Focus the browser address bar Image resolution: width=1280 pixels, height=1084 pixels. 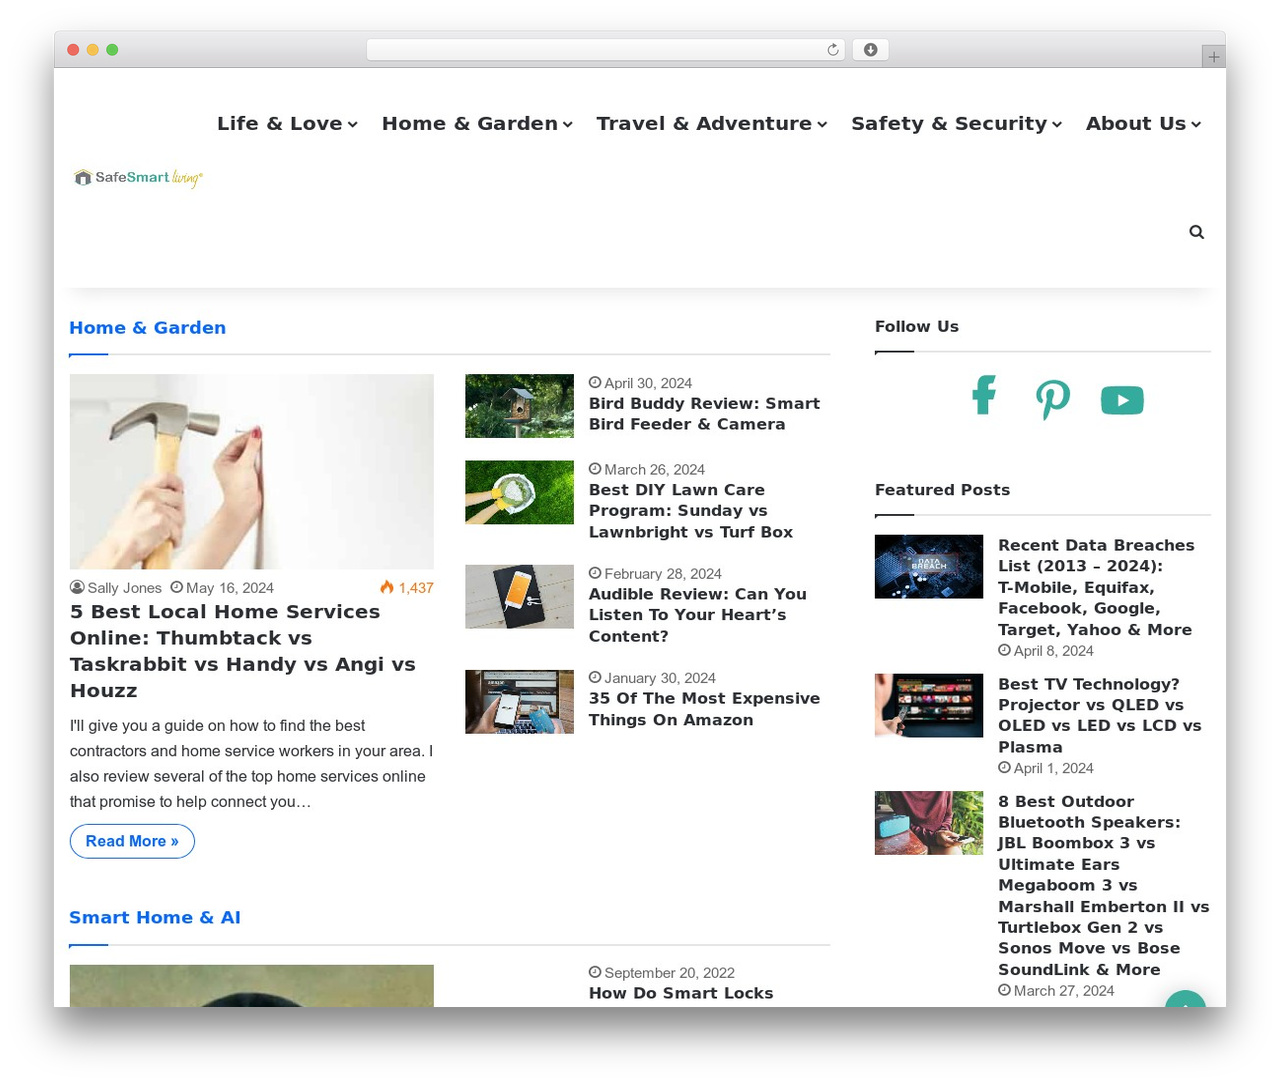(606, 50)
